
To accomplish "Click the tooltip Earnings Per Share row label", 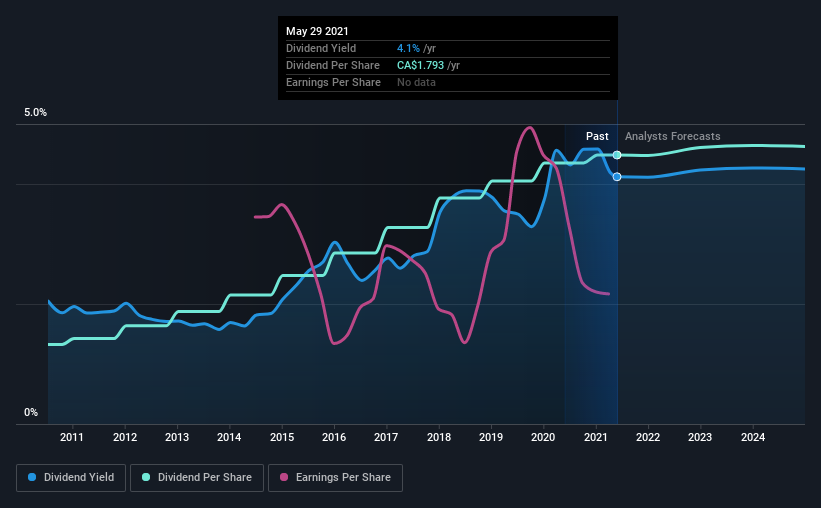I will 333,82.
